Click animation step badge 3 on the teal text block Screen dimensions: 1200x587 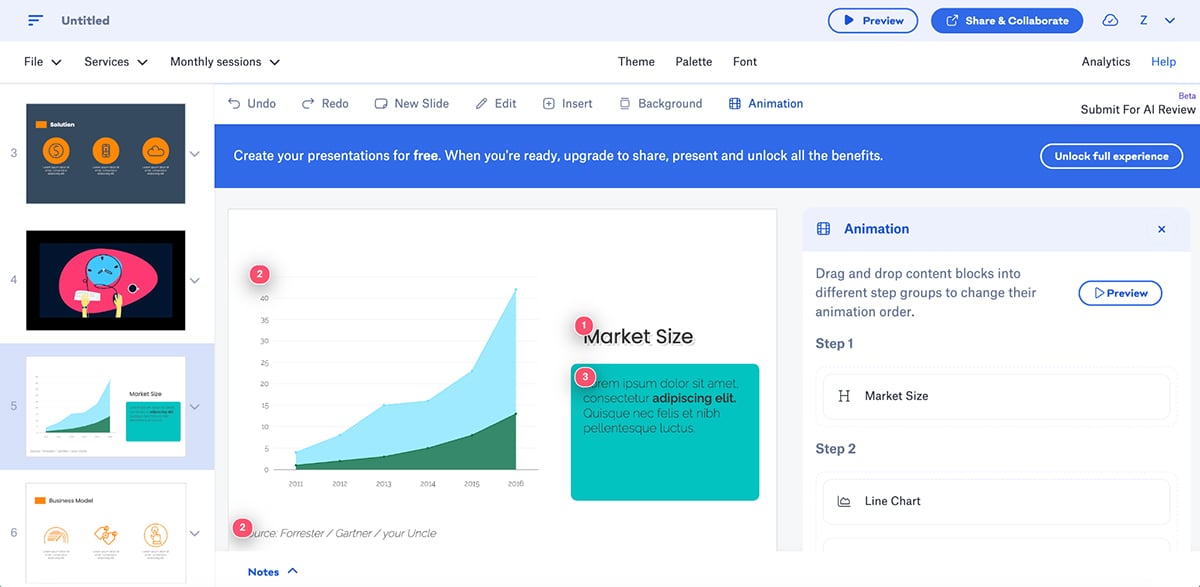coord(584,376)
